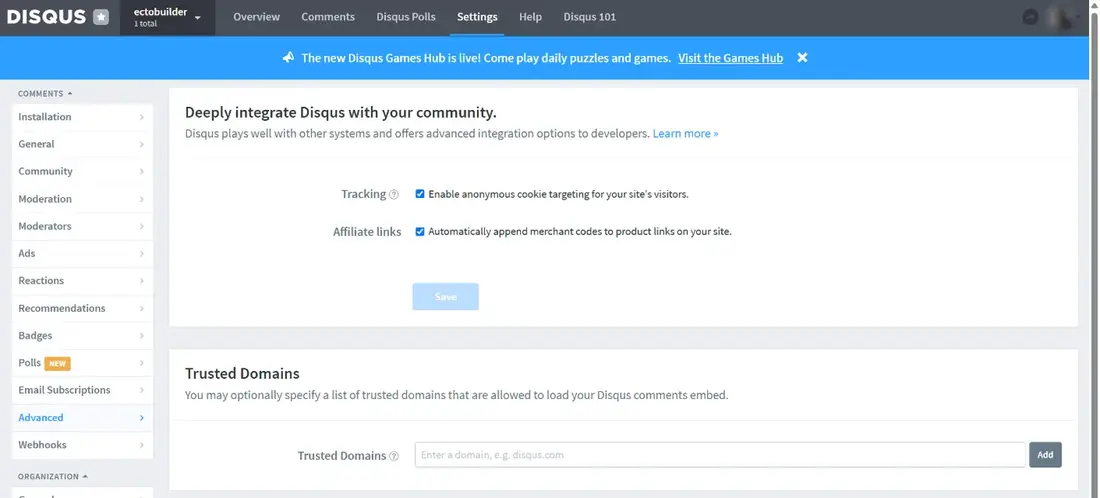Open the notifications icon in header
Screen dimensions: 1100x498
(1030, 17)
